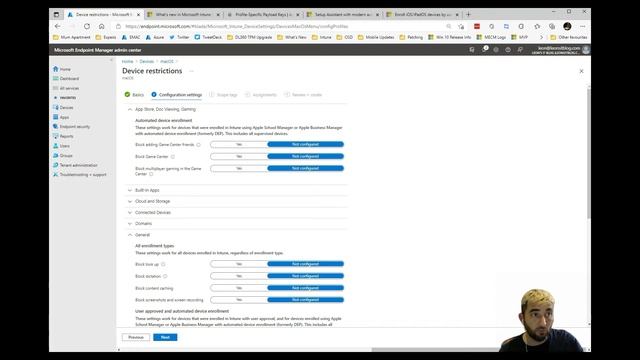Open the Home breadcrumb link
640x360 pixels.
pos(127,61)
